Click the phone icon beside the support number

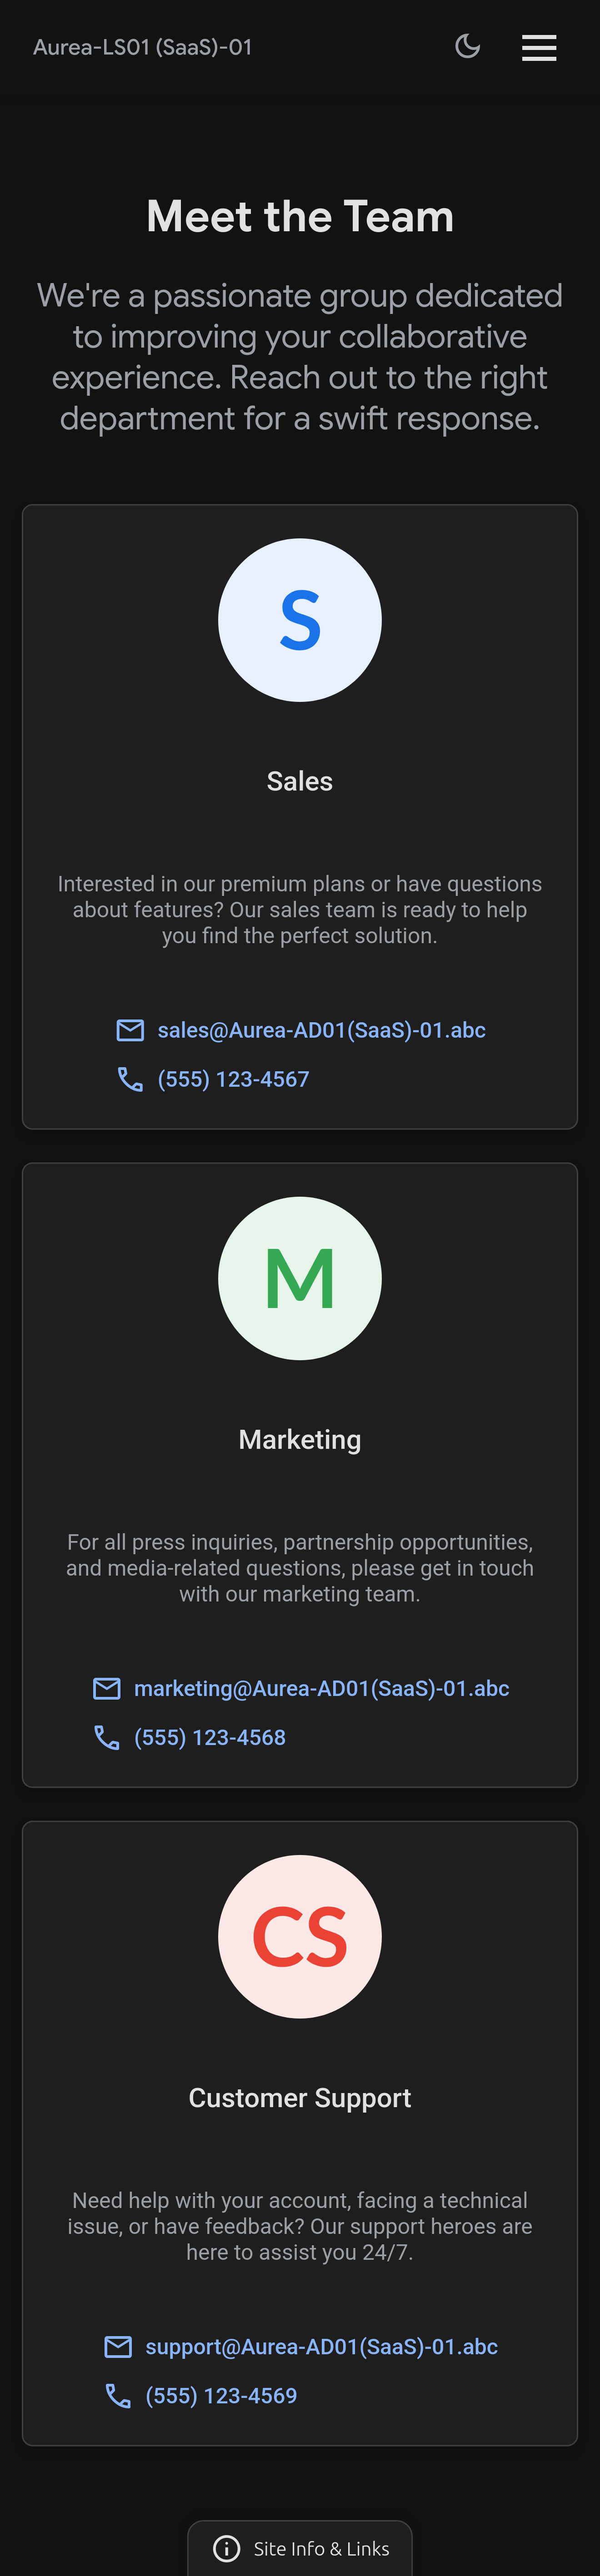tap(118, 2395)
